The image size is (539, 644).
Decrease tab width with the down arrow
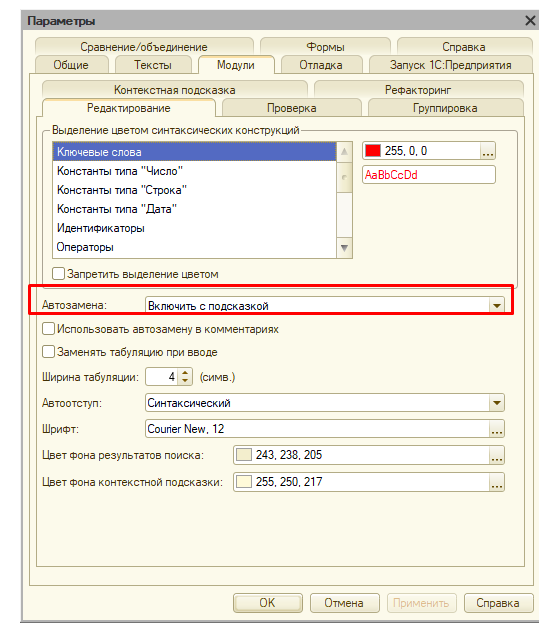click(x=185, y=381)
